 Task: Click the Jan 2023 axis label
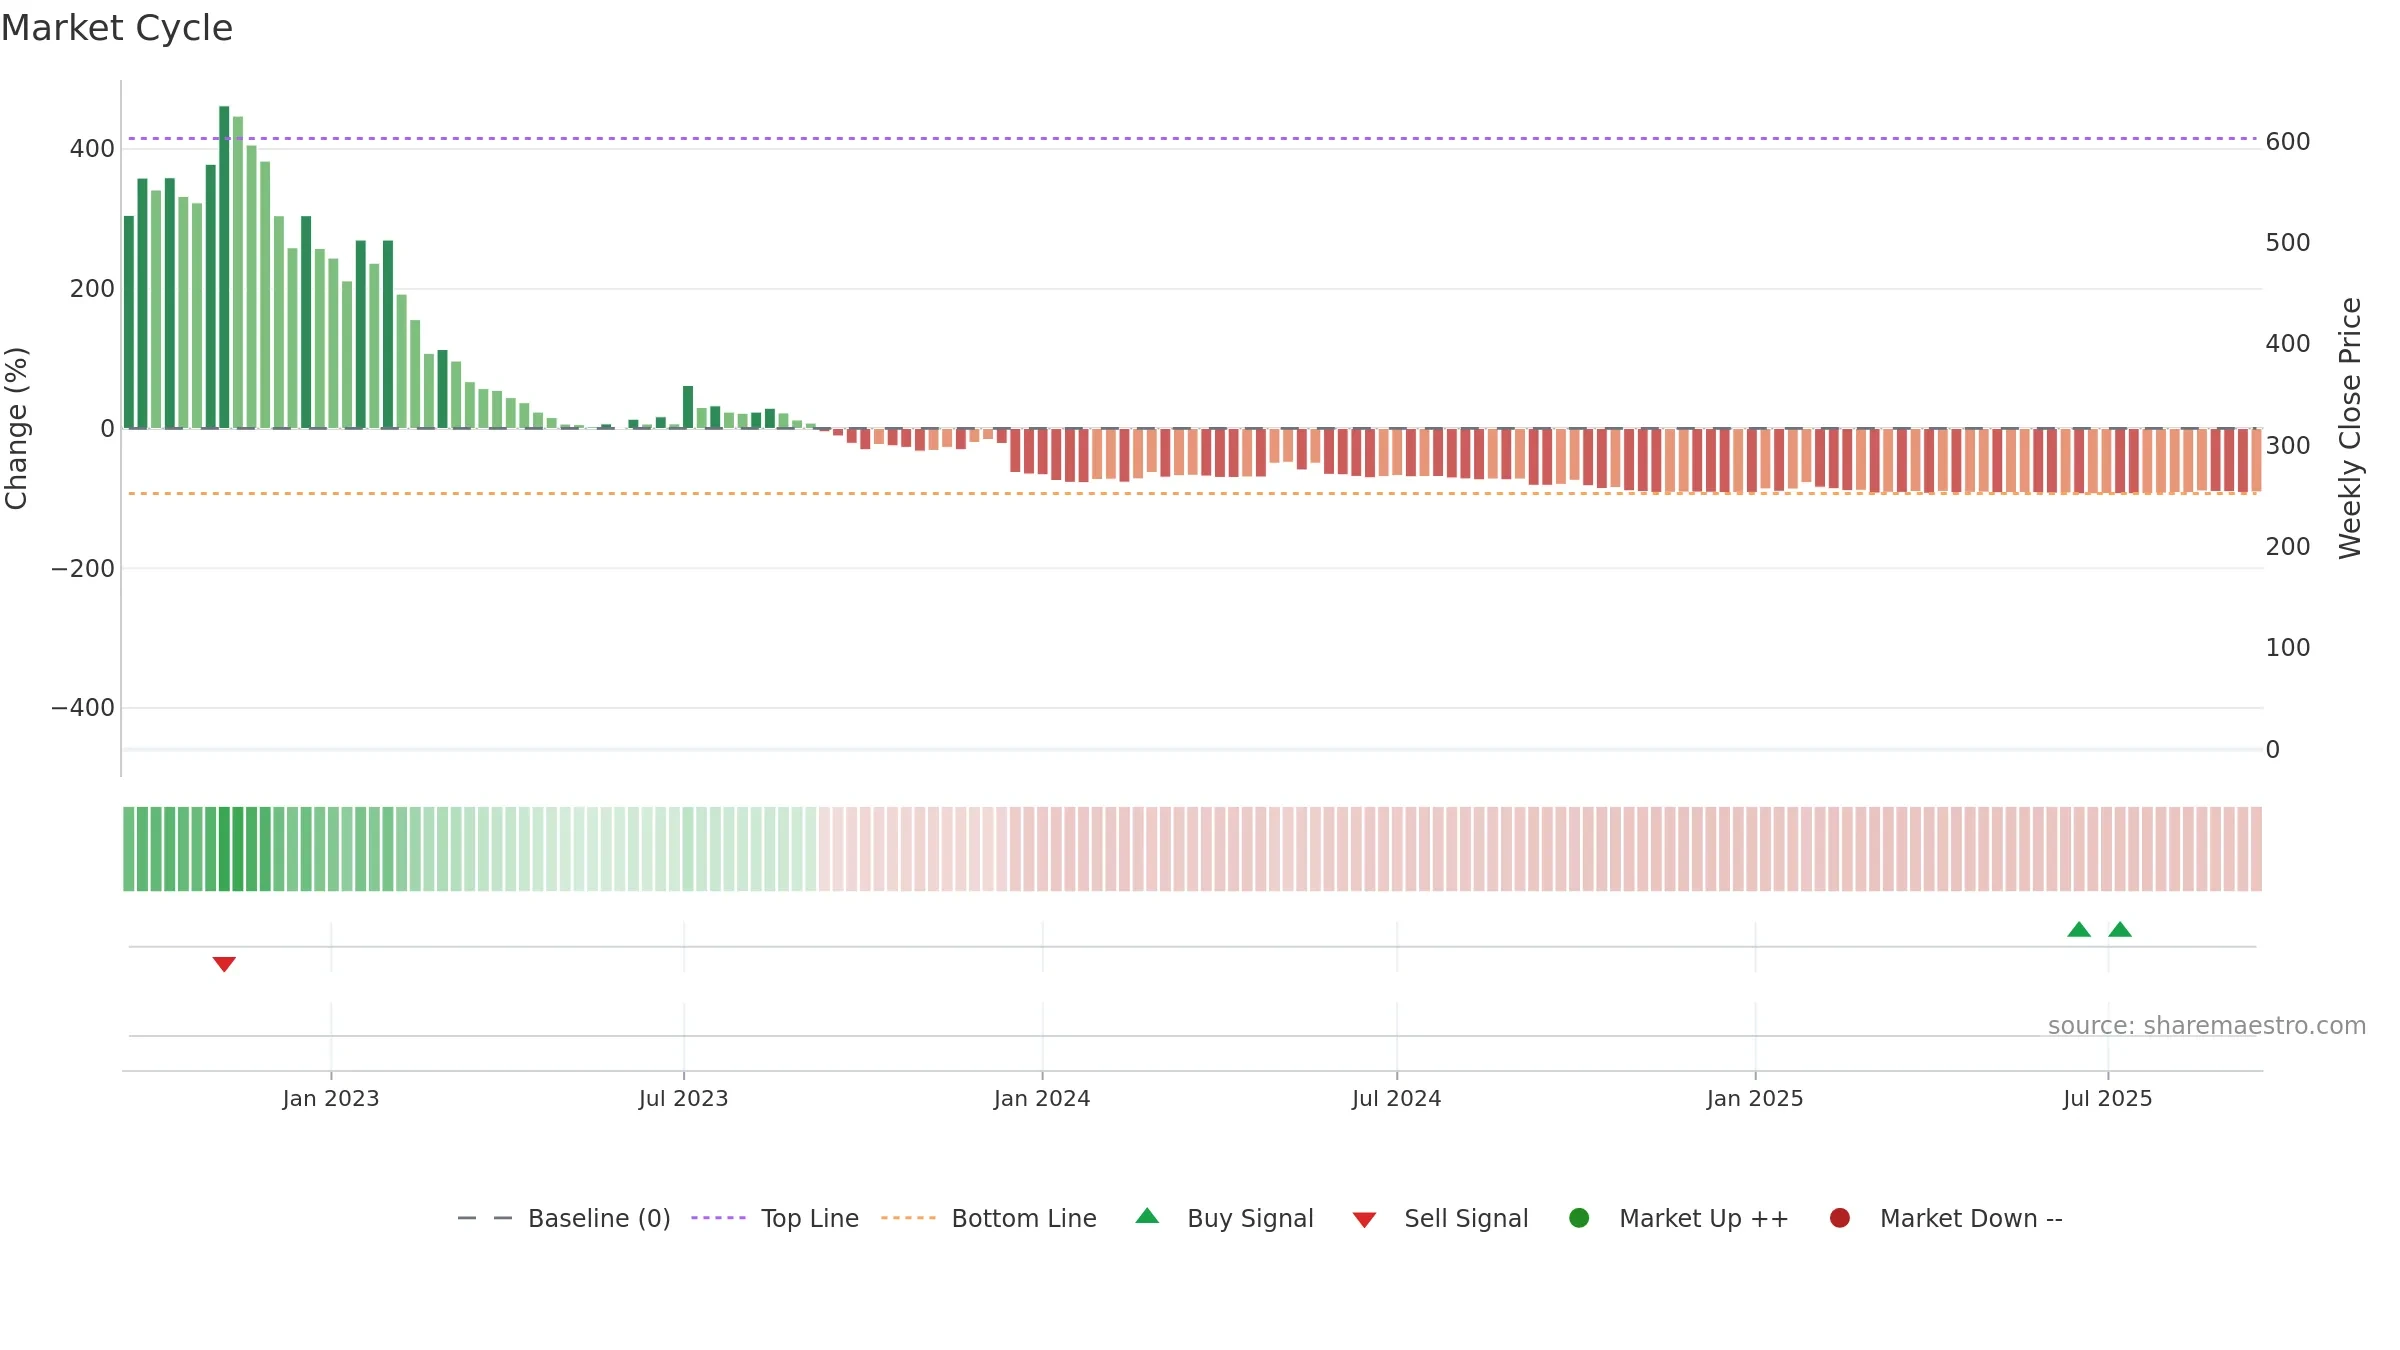[331, 1098]
